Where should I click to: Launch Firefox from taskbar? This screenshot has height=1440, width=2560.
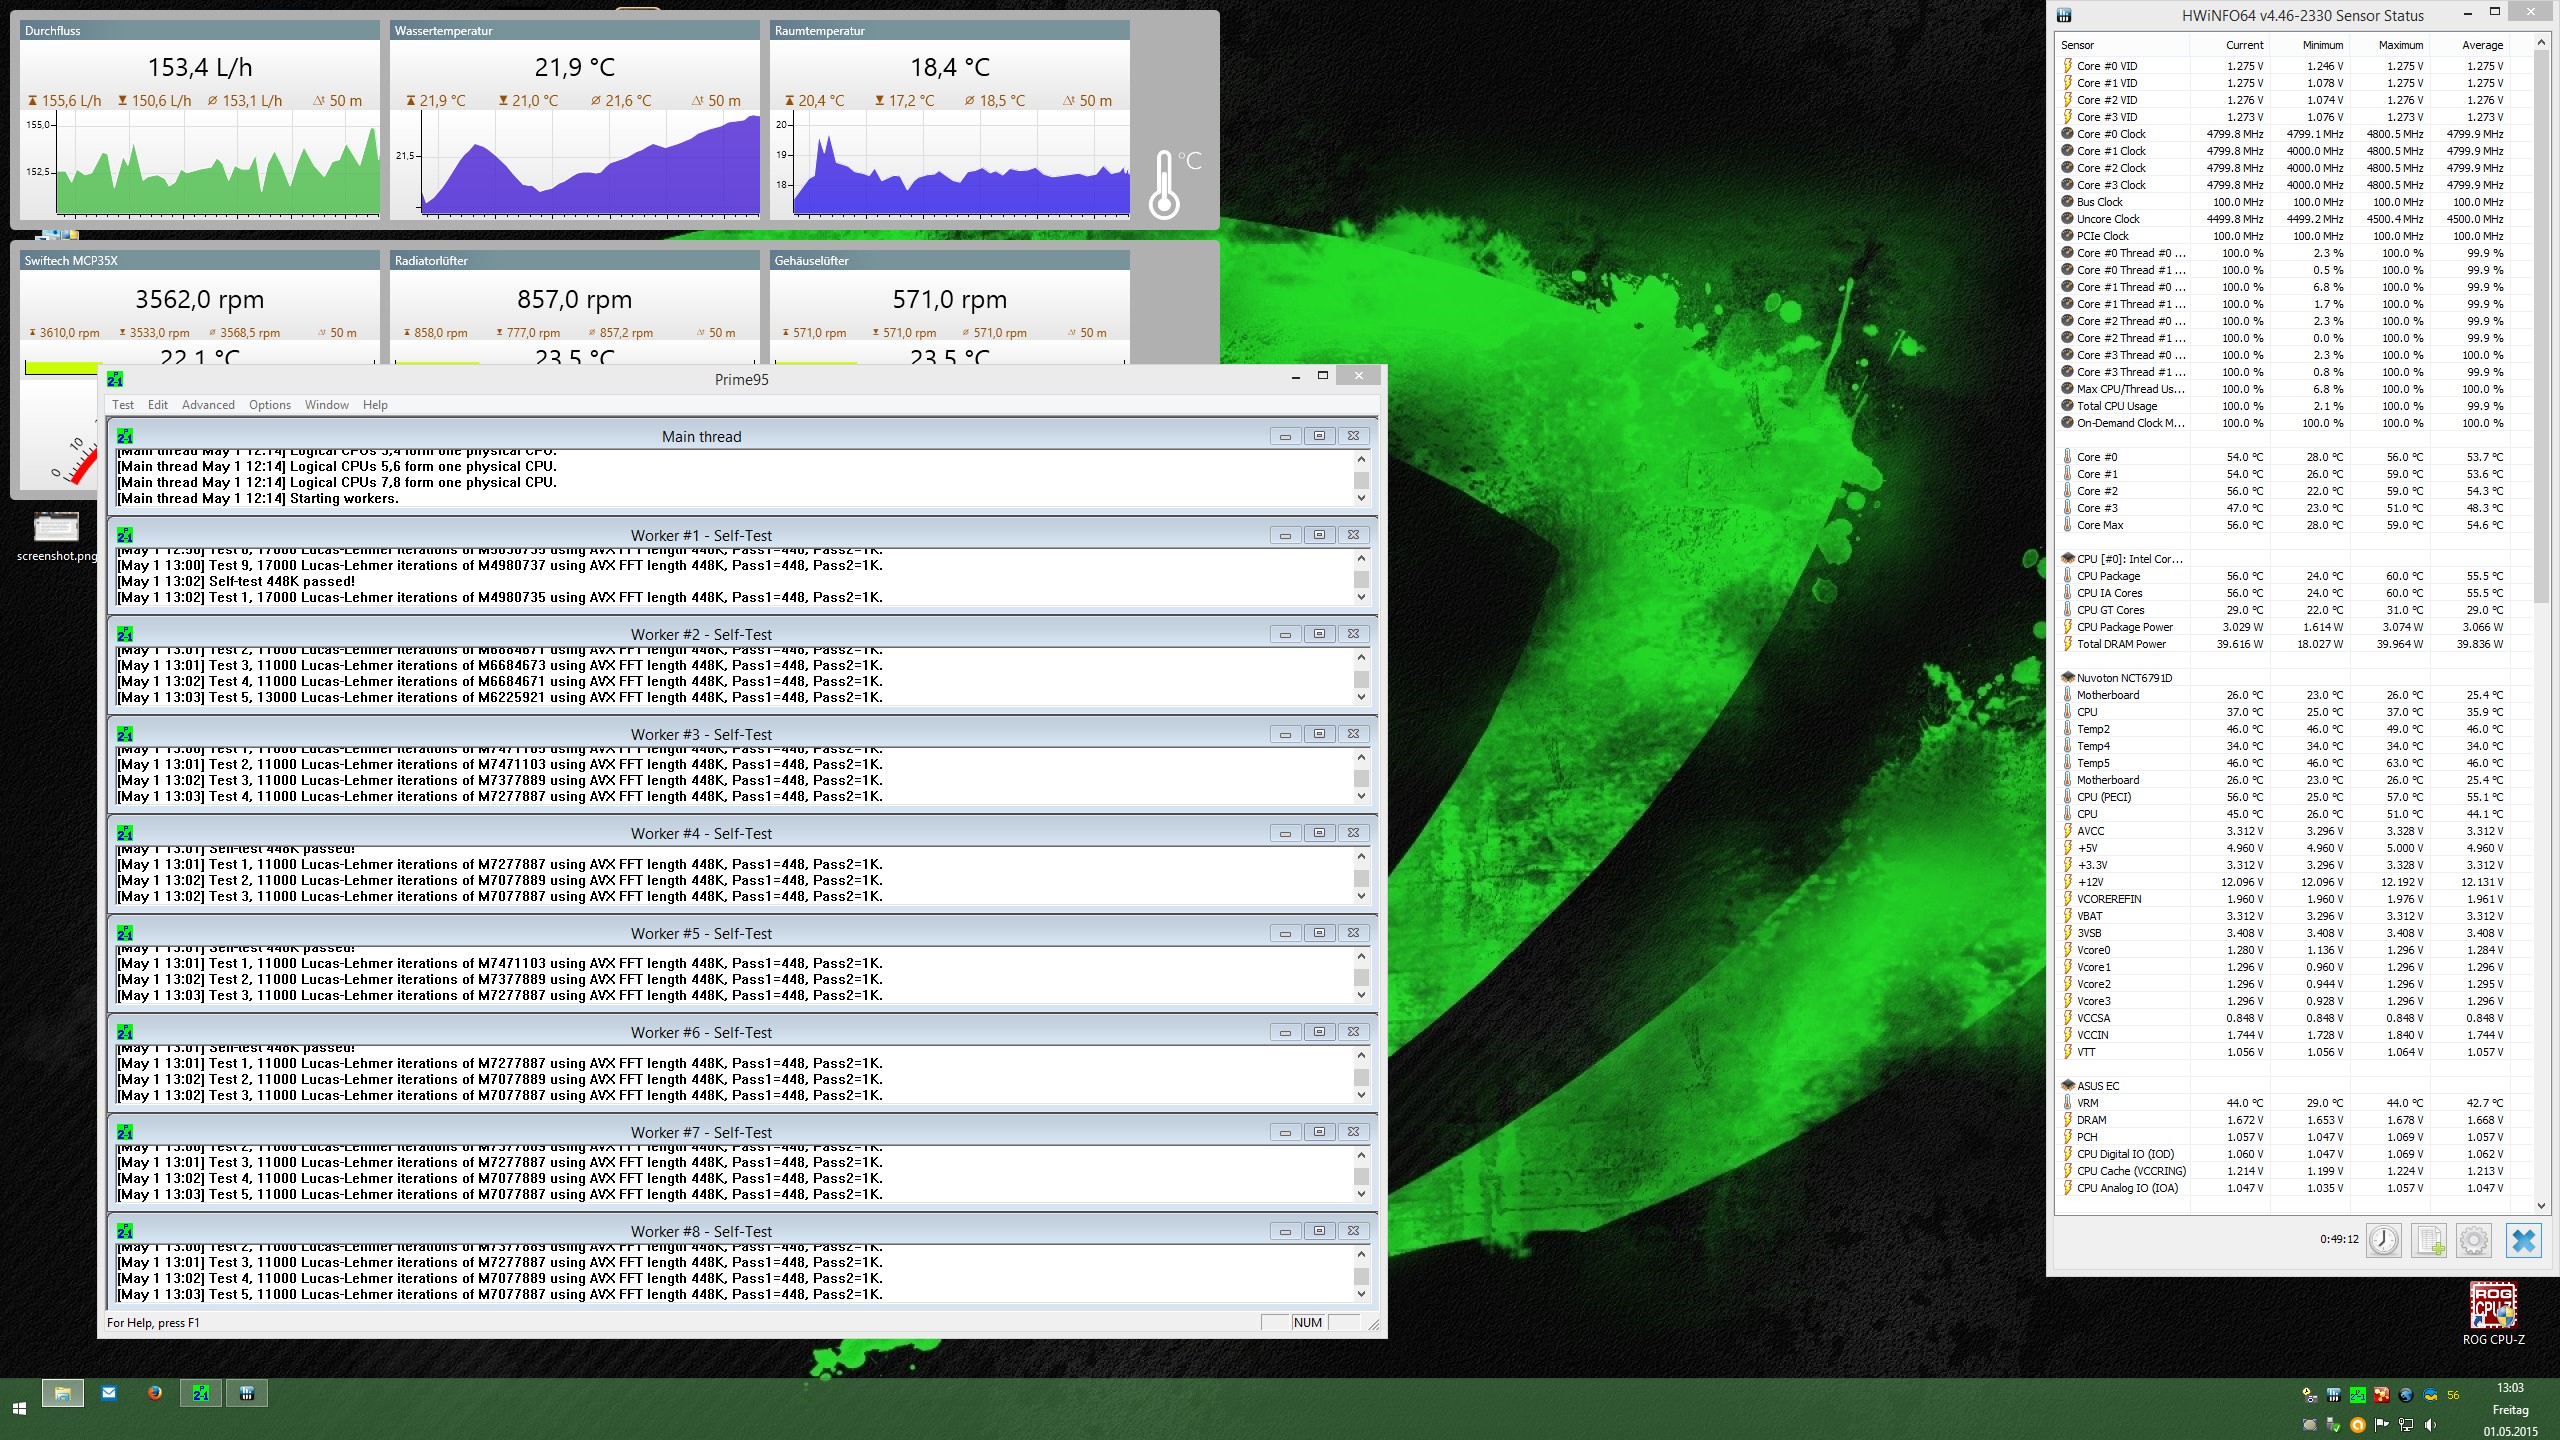click(155, 1393)
